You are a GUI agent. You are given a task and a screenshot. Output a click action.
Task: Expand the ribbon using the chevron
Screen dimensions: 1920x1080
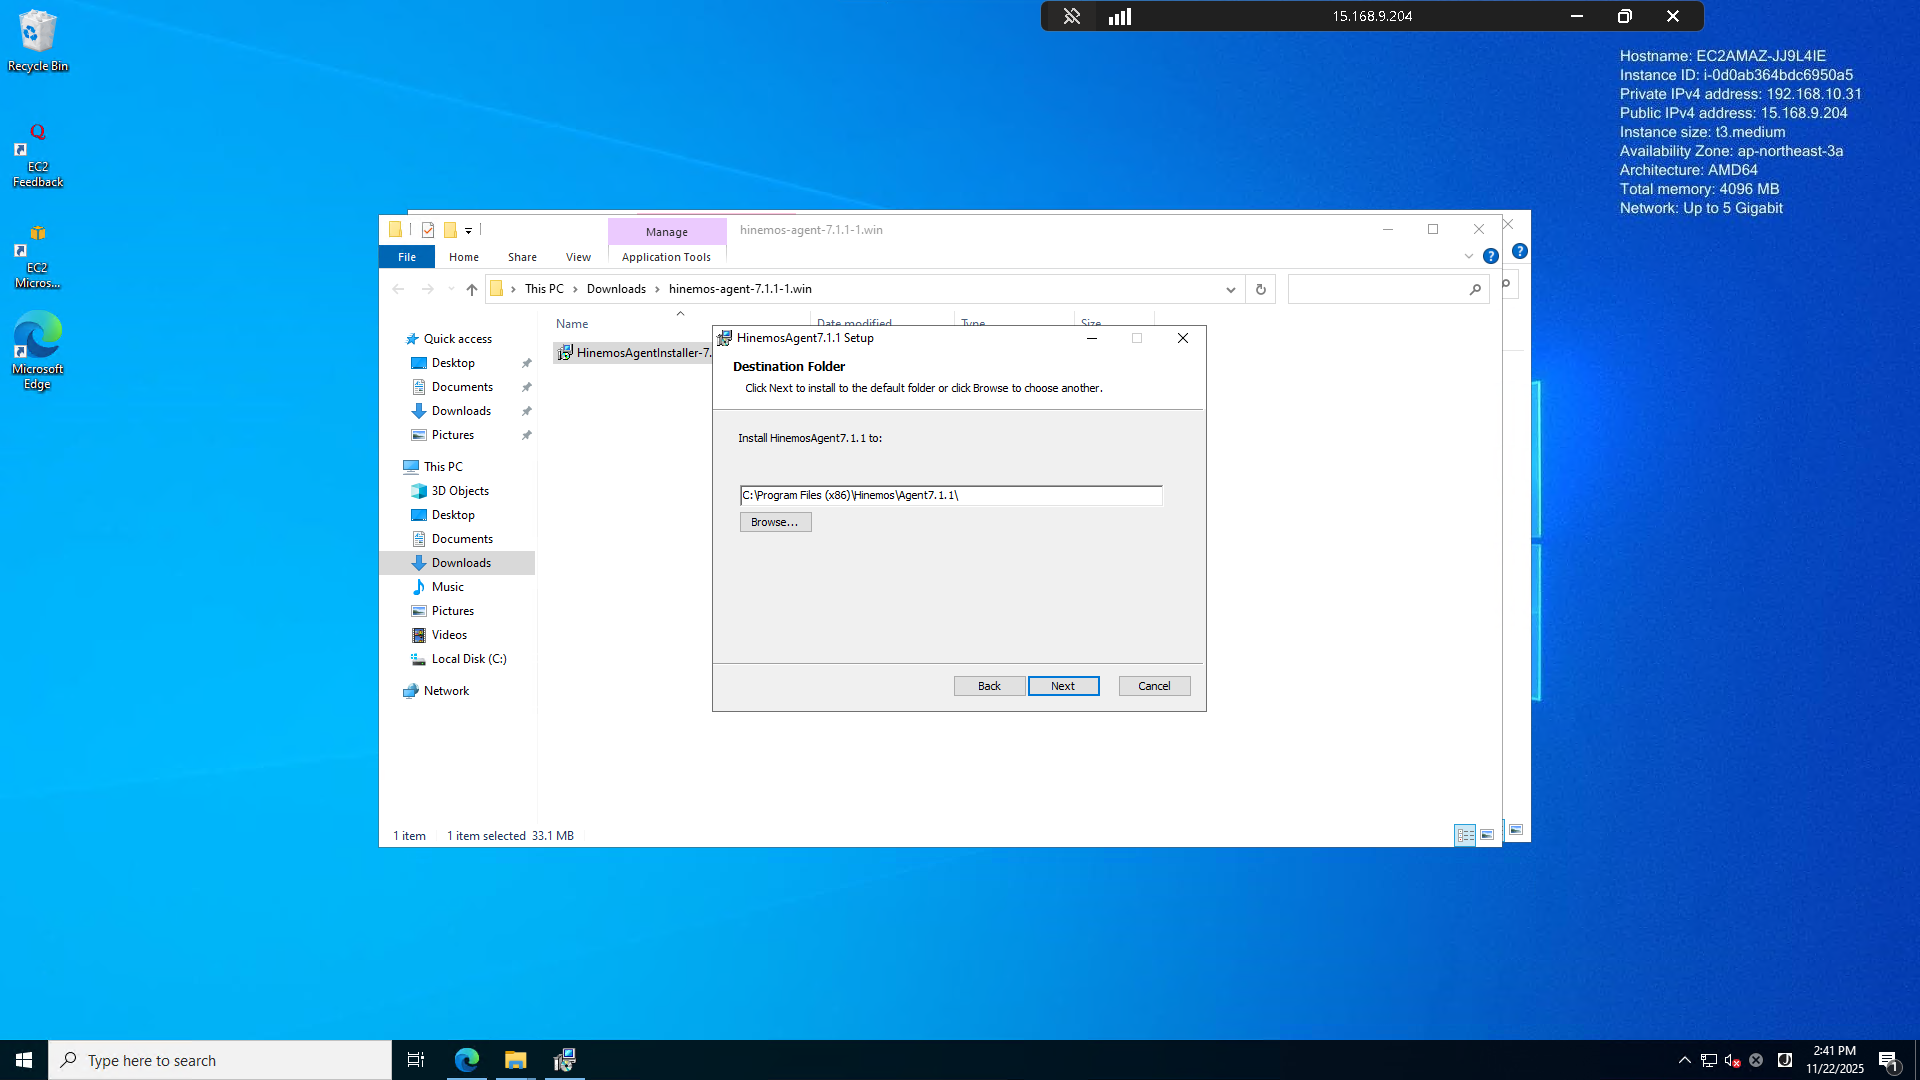[1468, 256]
